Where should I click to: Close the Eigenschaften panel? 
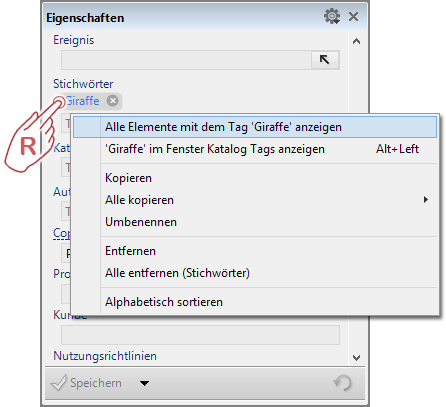(353, 16)
